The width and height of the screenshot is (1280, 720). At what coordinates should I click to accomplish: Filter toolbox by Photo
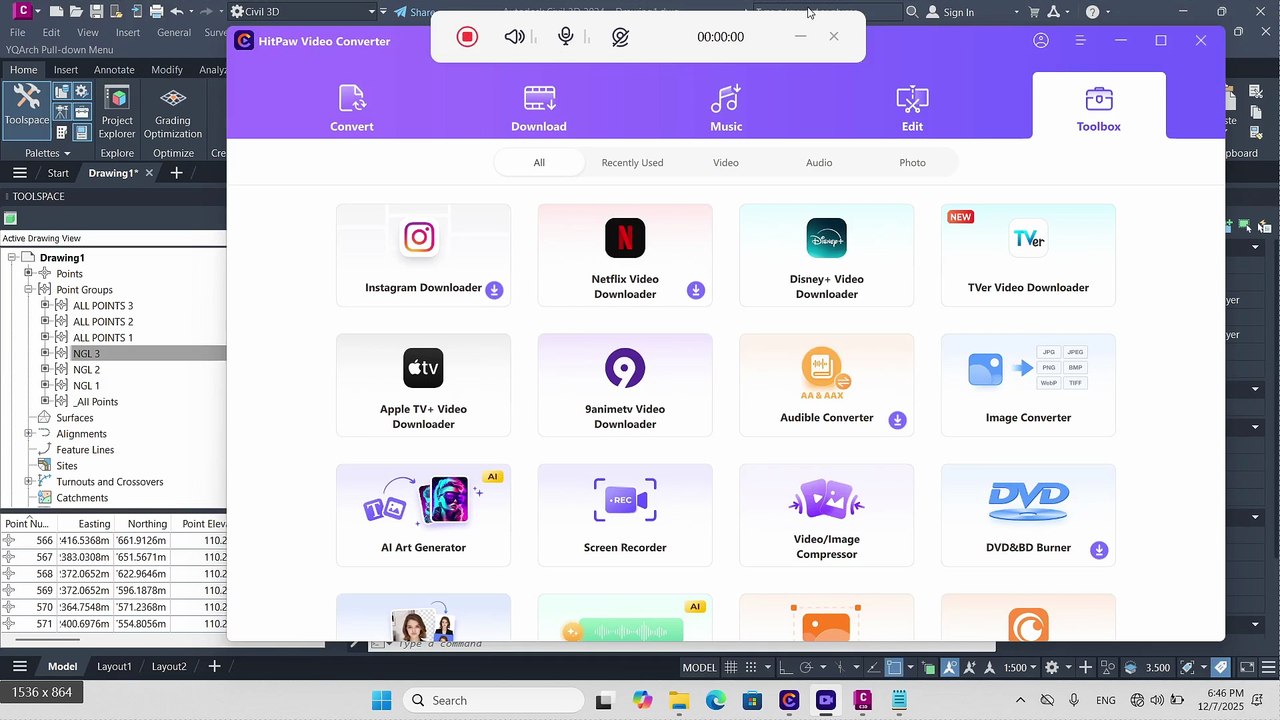912,162
